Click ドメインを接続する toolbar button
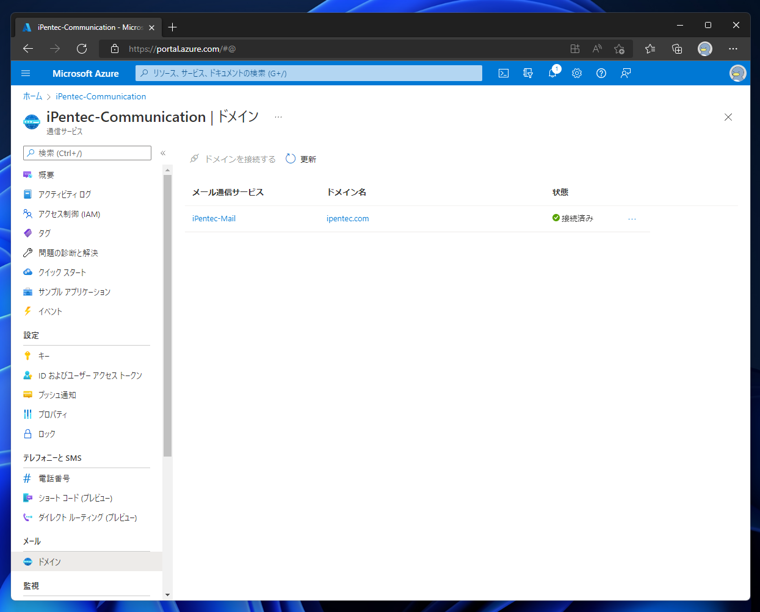 point(233,159)
